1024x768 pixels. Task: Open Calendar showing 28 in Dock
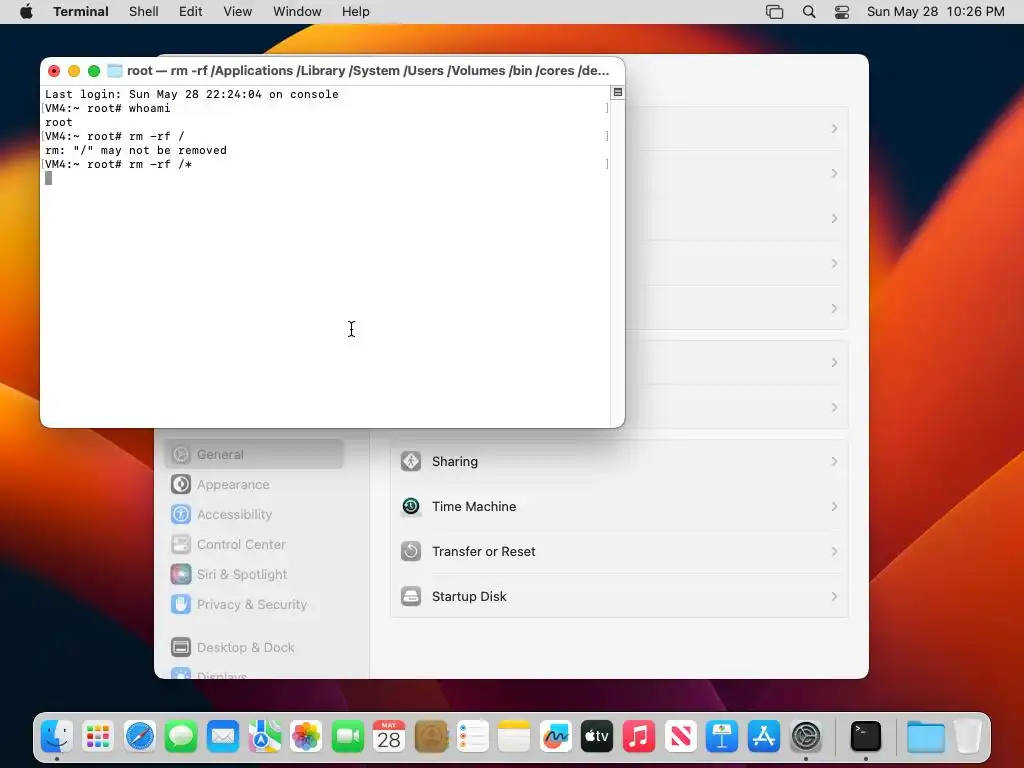click(389, 737)
